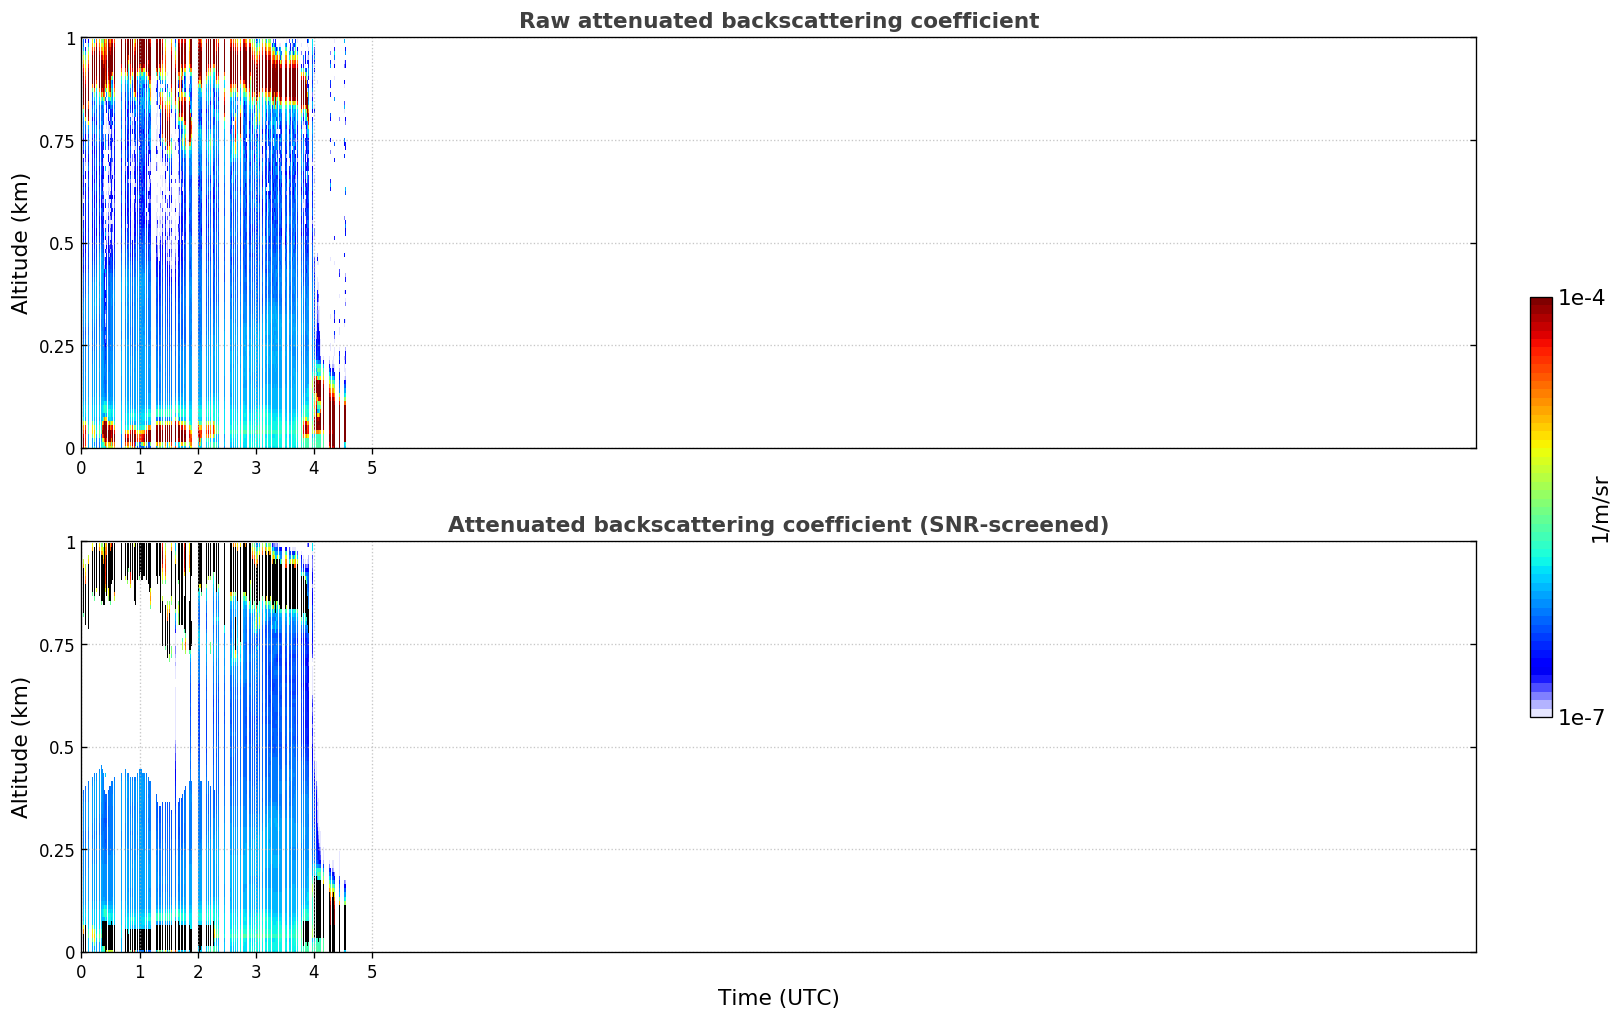Click the 0.75 tick on top plot
This screenshot has width=1621, height=1020.
tap(58, 141)
